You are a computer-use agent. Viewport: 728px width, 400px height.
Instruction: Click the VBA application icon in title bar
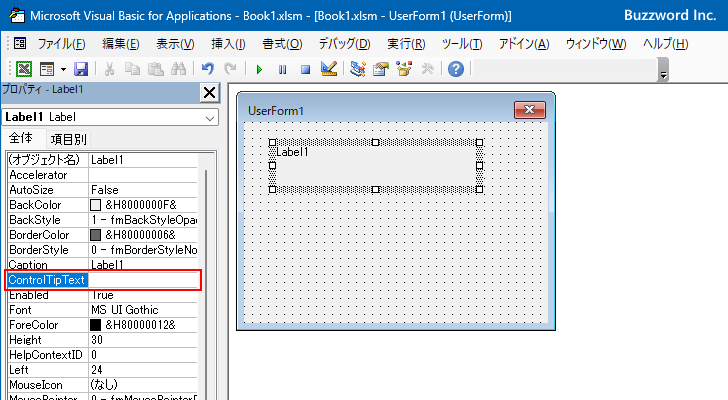point(17,15)
